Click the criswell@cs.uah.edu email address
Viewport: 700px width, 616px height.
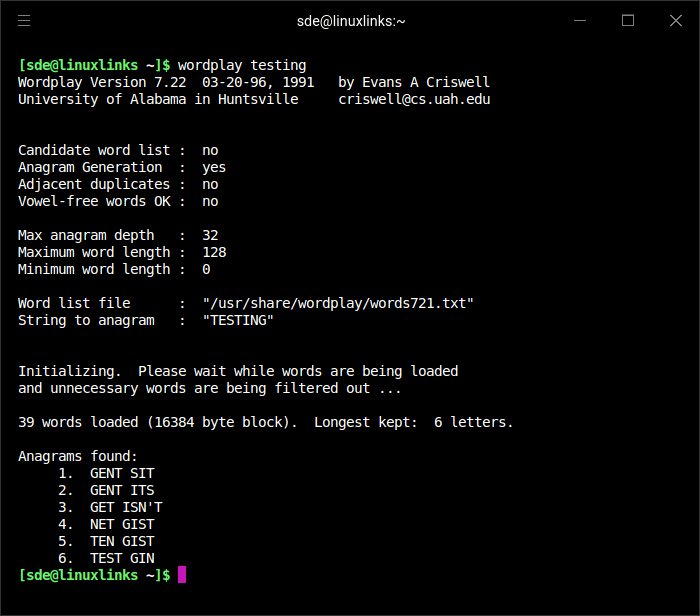point(414,99)
